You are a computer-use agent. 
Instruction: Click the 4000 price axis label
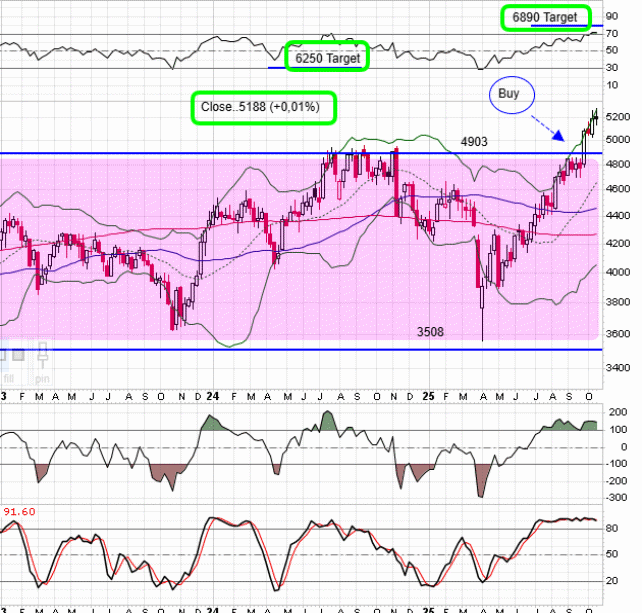coord(619,272)
